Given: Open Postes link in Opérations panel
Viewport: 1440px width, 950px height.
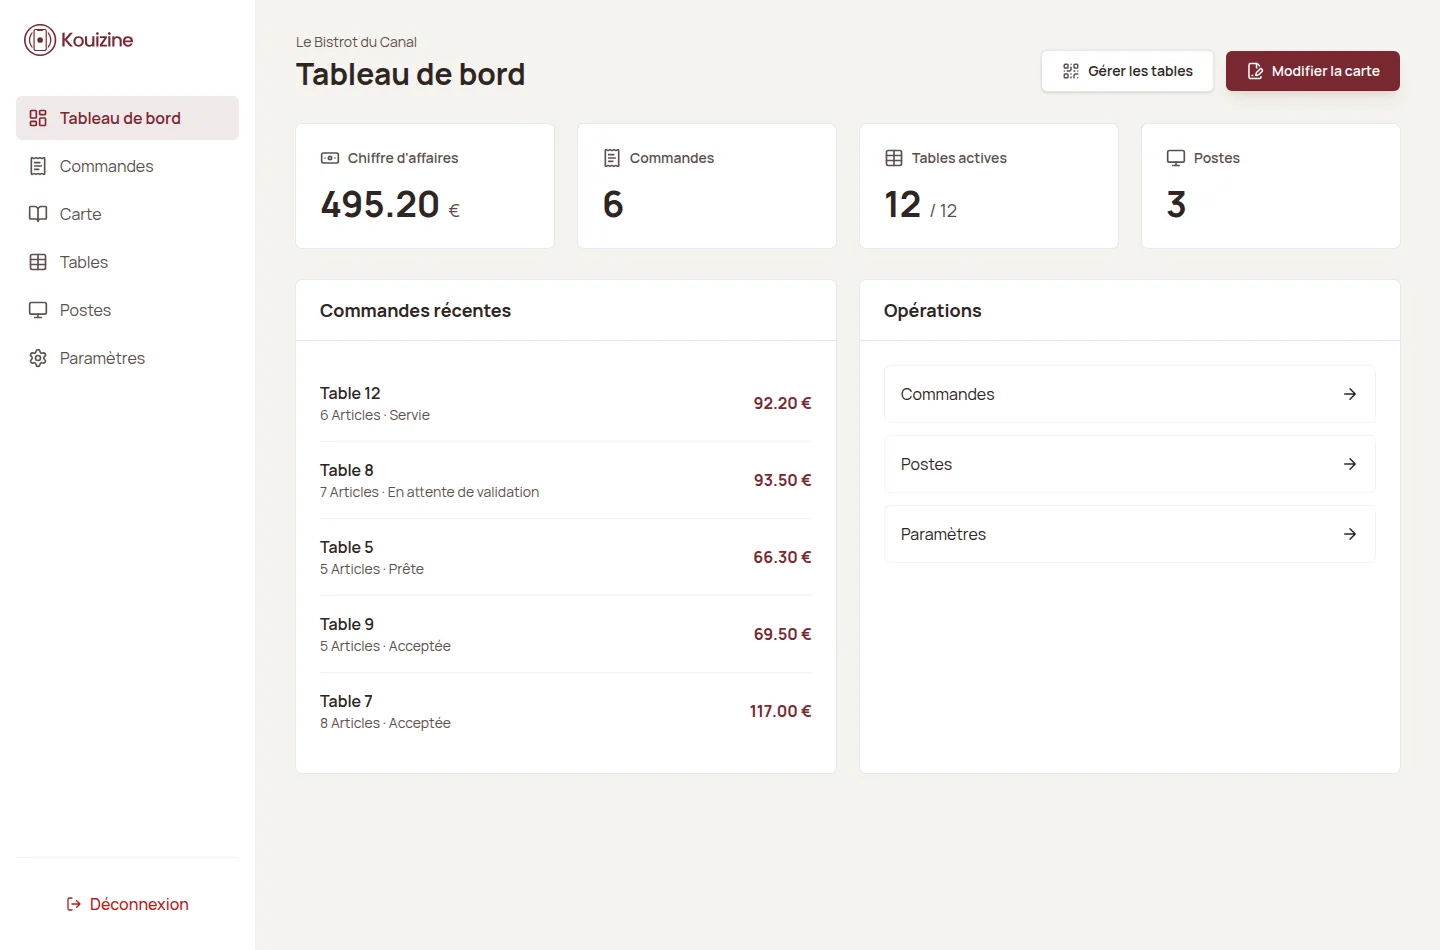Looking at the screenshot, I should [x=1130, y=464].
